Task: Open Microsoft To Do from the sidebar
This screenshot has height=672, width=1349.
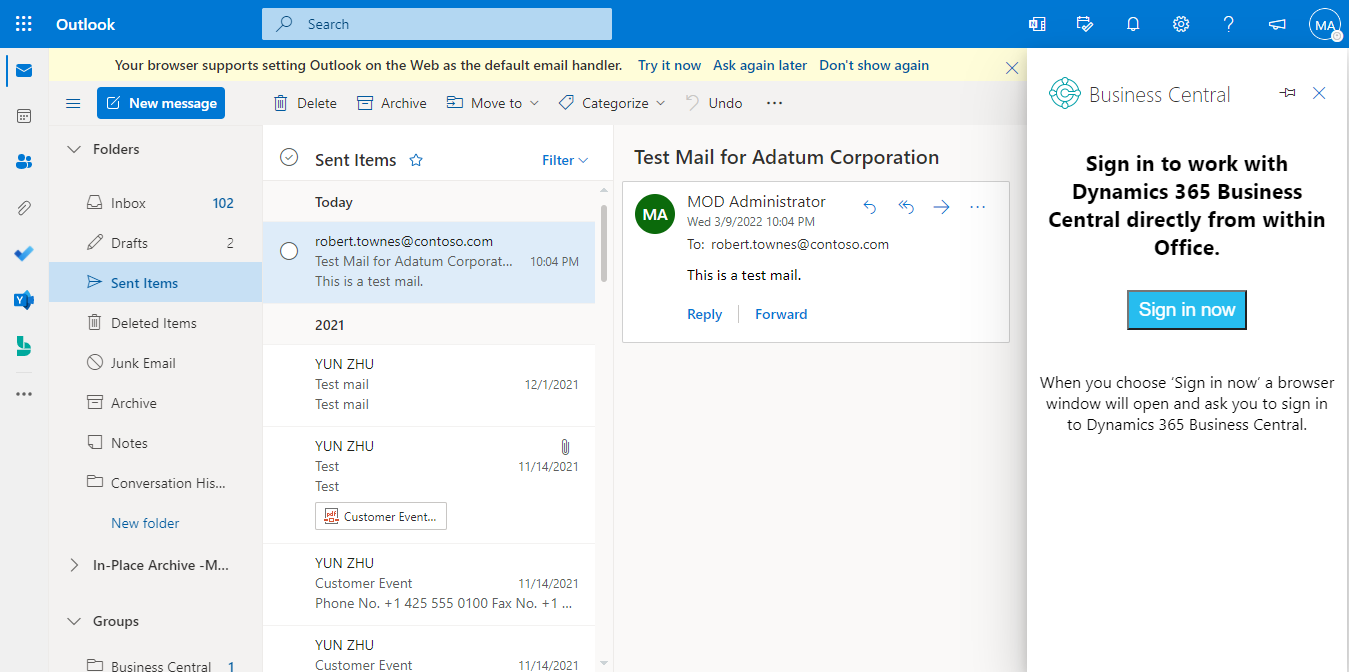Action: pyautogui.click(x=24, y=253)
